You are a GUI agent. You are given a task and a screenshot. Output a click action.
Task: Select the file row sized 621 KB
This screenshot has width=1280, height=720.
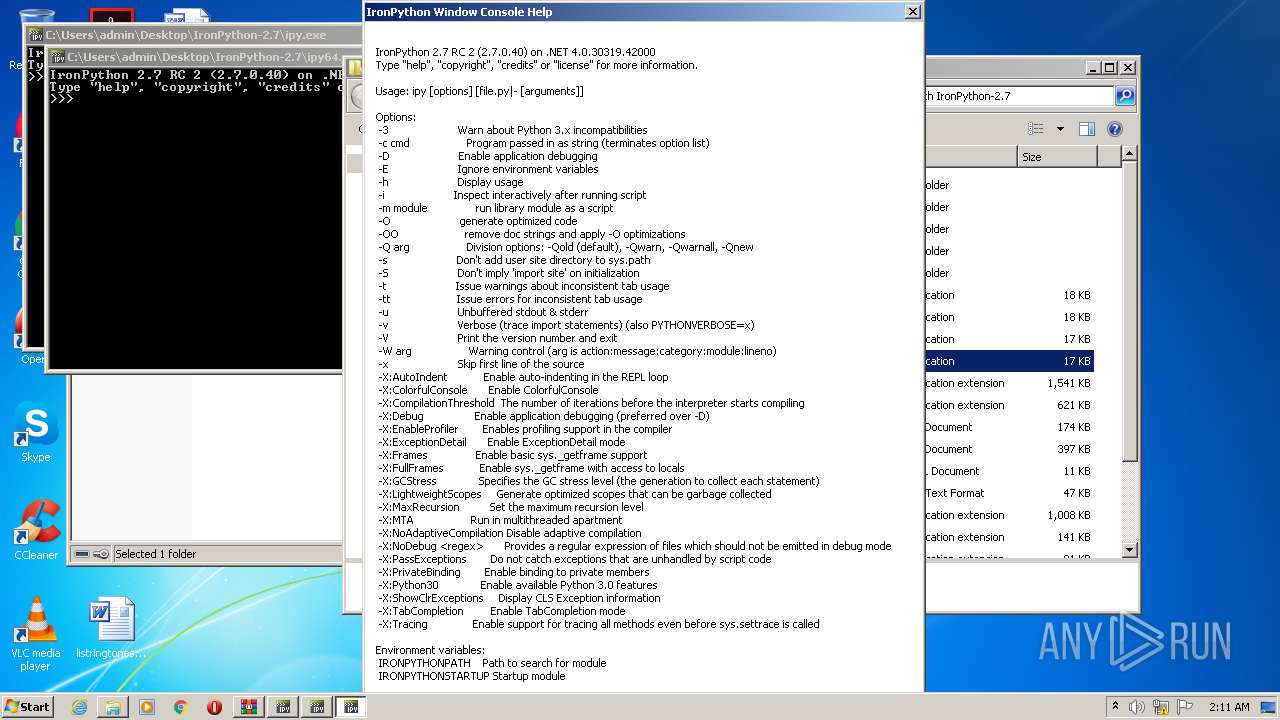[1009, 405]
